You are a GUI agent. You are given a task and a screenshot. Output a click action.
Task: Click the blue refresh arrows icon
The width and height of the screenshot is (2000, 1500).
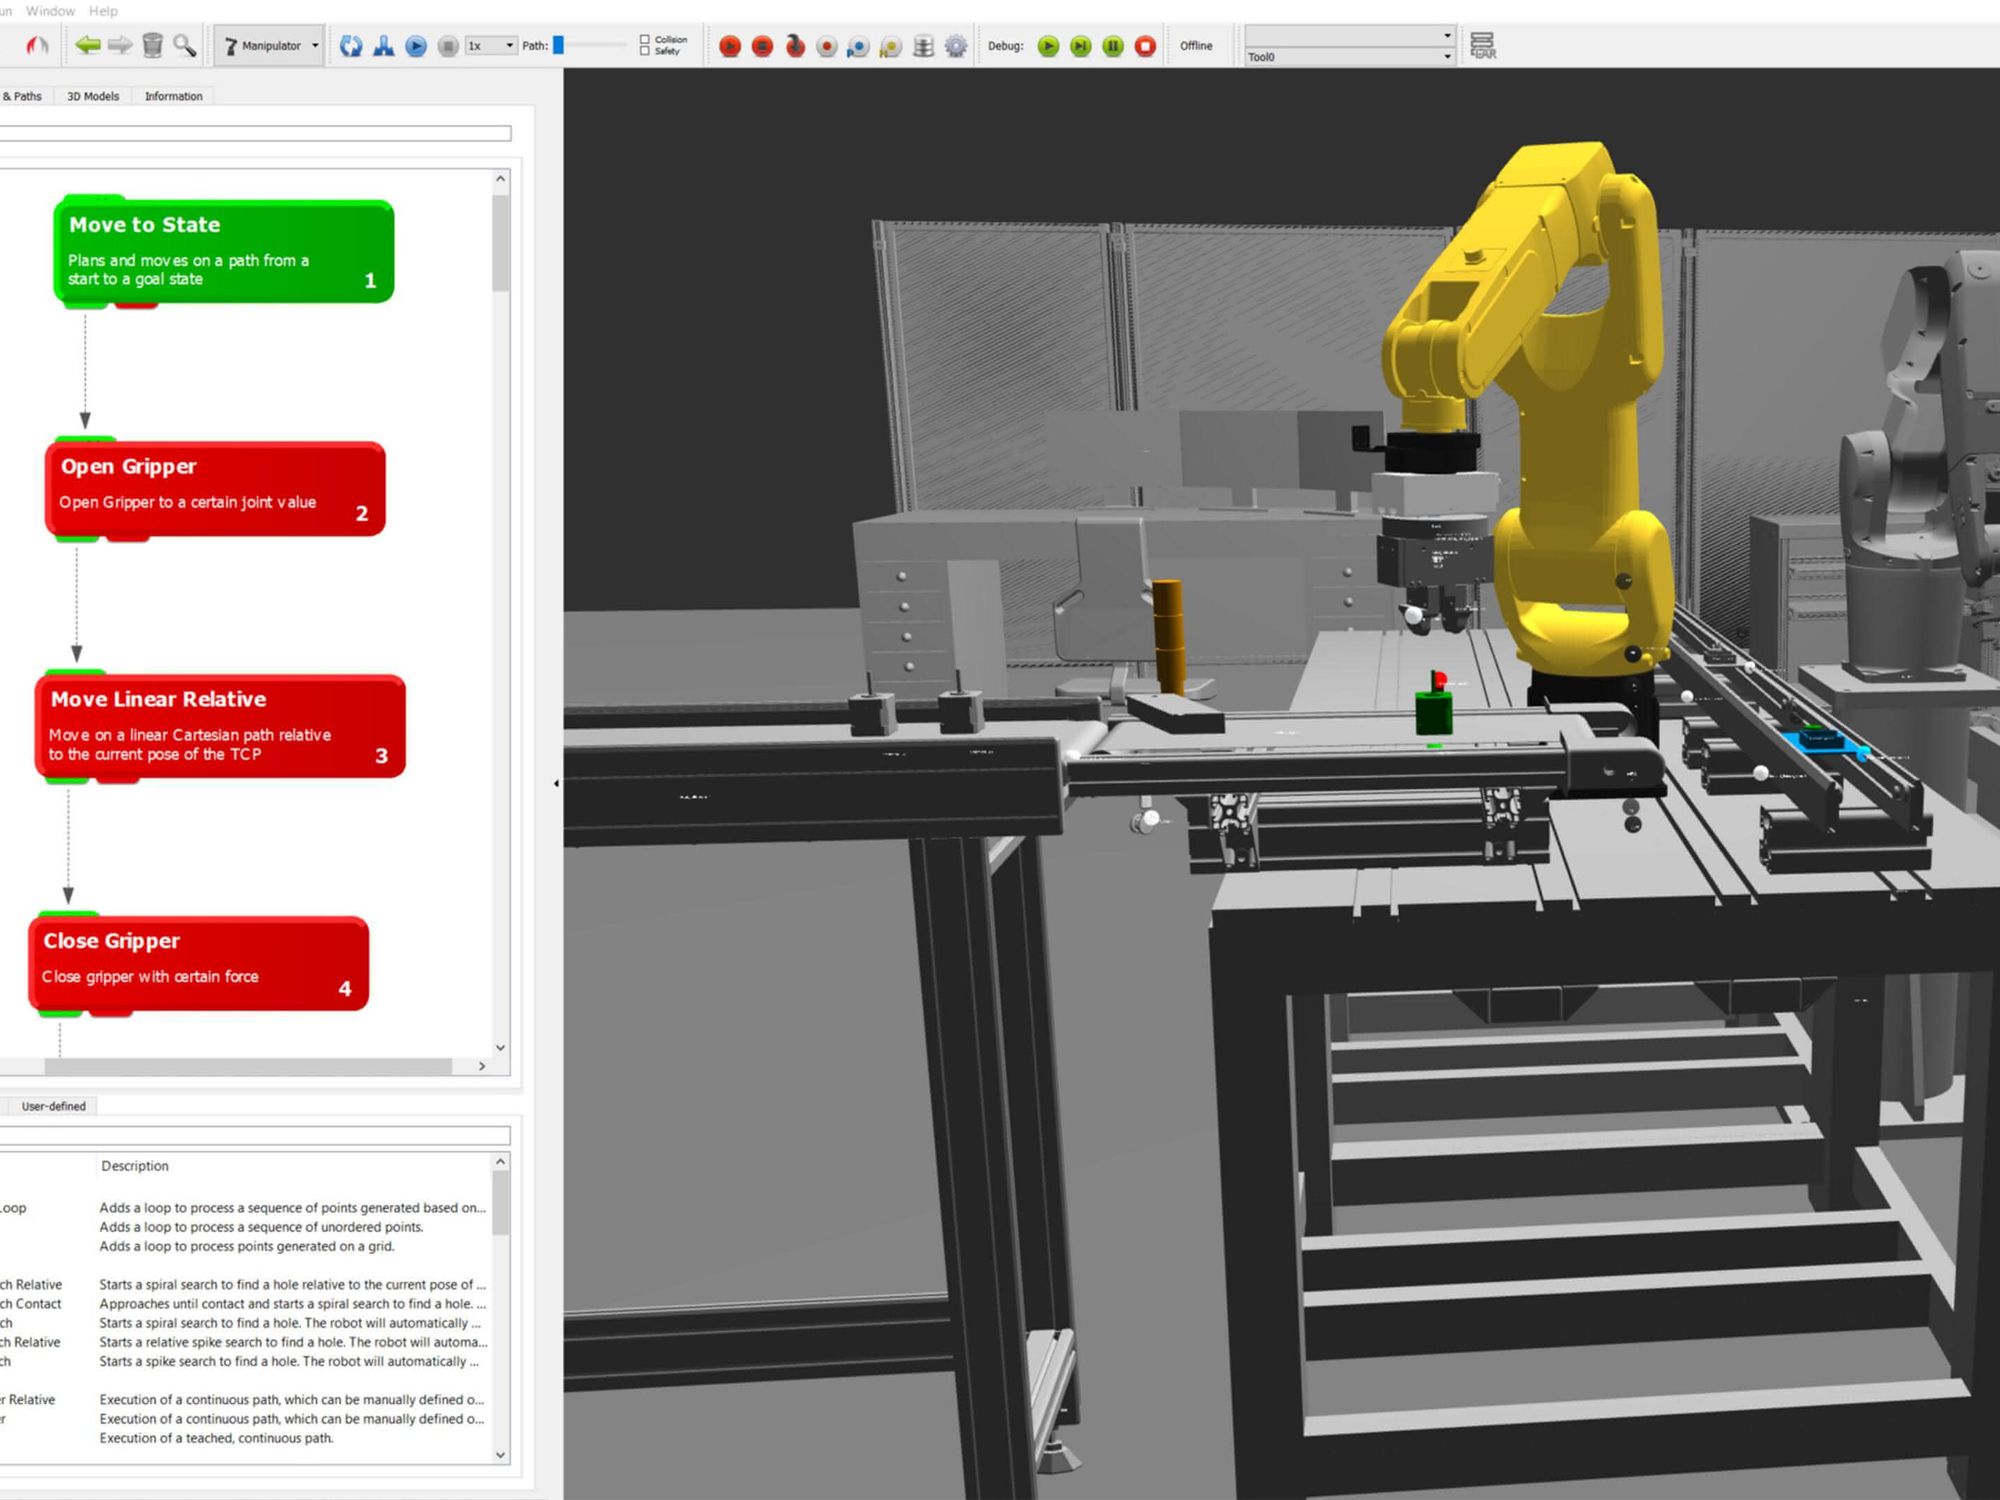coord(351,46)
